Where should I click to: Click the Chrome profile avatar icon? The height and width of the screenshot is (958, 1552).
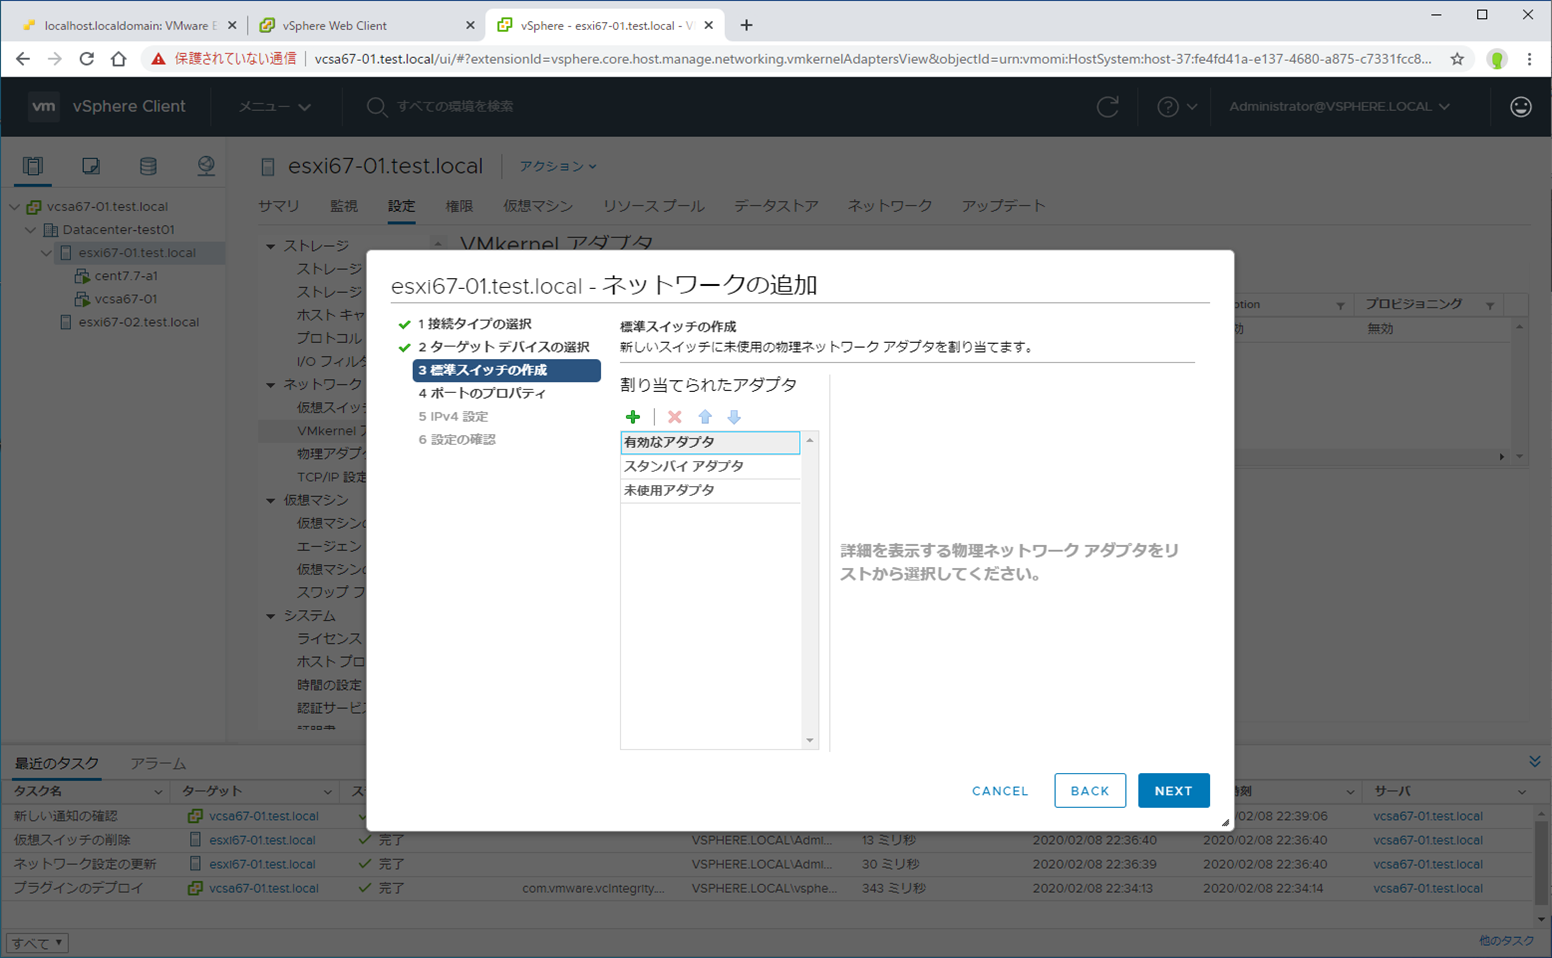tap(1497, 59)
